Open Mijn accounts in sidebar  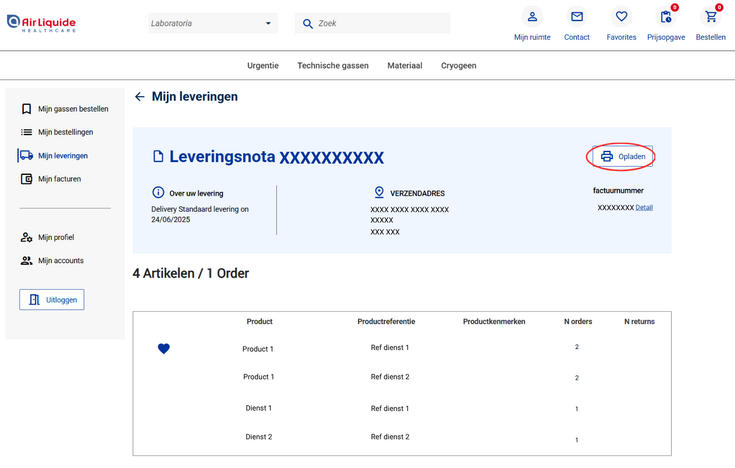point(61,261)
